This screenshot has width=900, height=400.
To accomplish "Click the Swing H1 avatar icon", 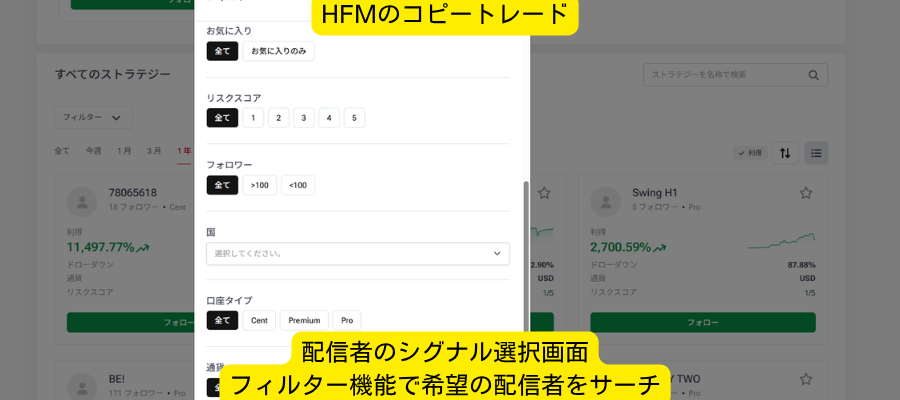I will [x=606, y=201].
